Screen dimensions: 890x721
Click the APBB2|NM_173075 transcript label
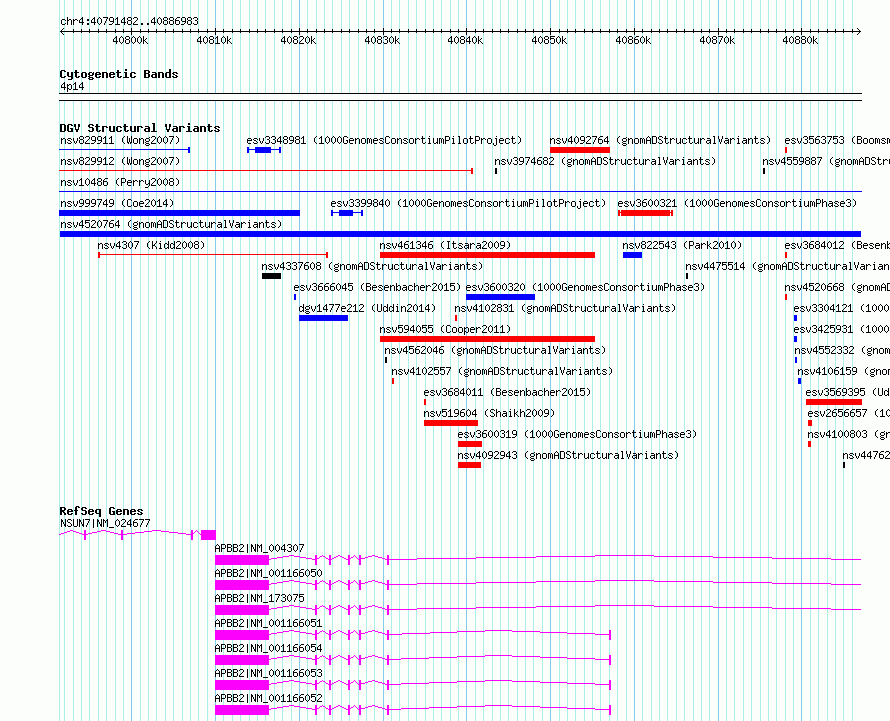(x=259, y=598)
